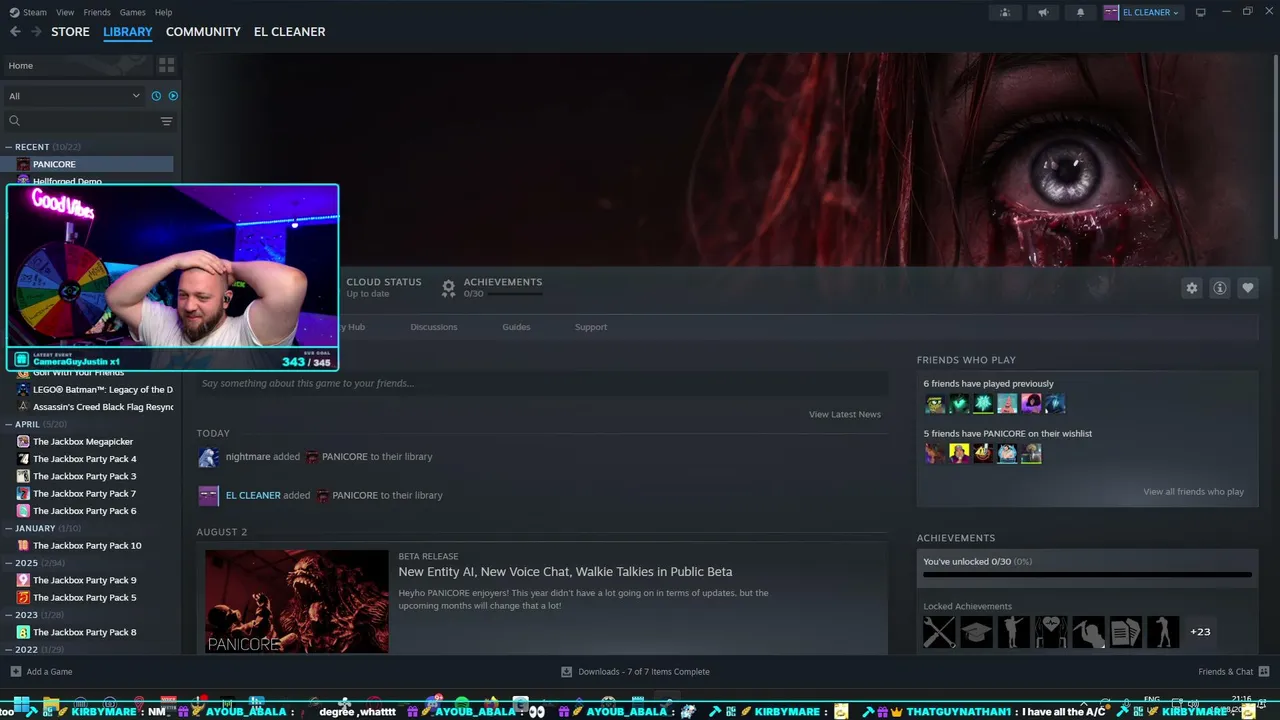Click the graduation cap locked achievement
The image size is (1280, 720).
point(976,632)
